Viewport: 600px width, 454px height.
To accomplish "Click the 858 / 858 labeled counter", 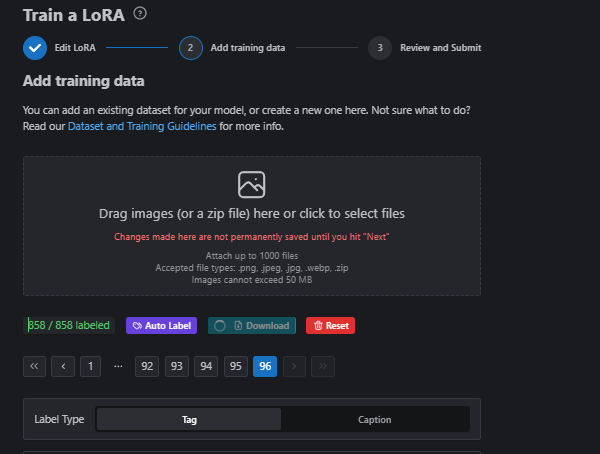I will pyautogui.click(x=69, y=325).
